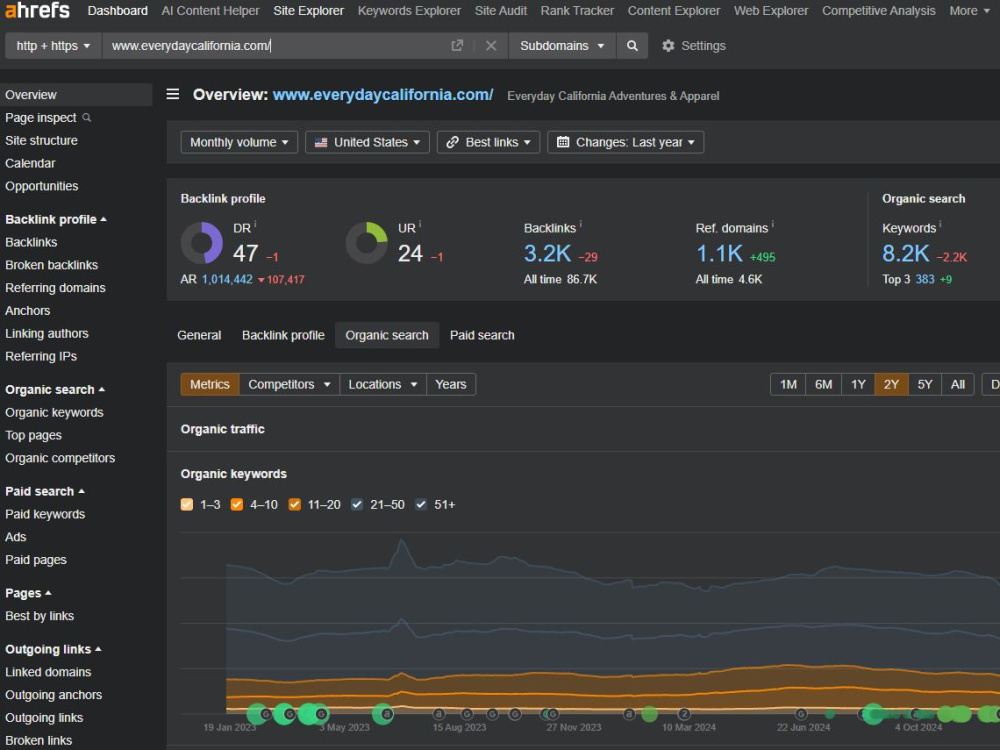Image resolution: width=1000 pixels, height=750 pixels.
Task: Open the http + https protocol dropdown
Action: 54,46
